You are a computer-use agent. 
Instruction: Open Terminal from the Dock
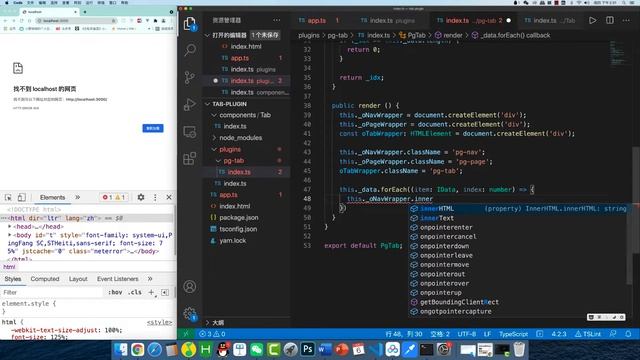[x=426, y=349]
